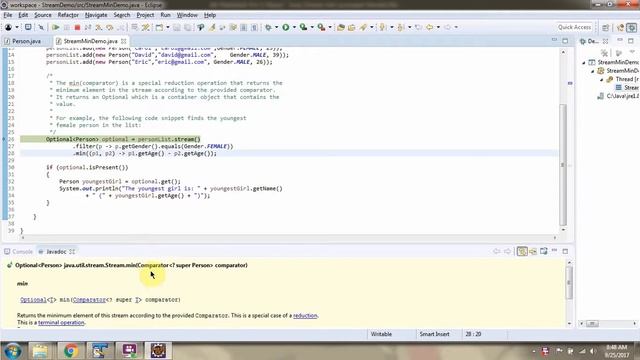Open the Coverage launch dropdown arrow

point(312,27)
